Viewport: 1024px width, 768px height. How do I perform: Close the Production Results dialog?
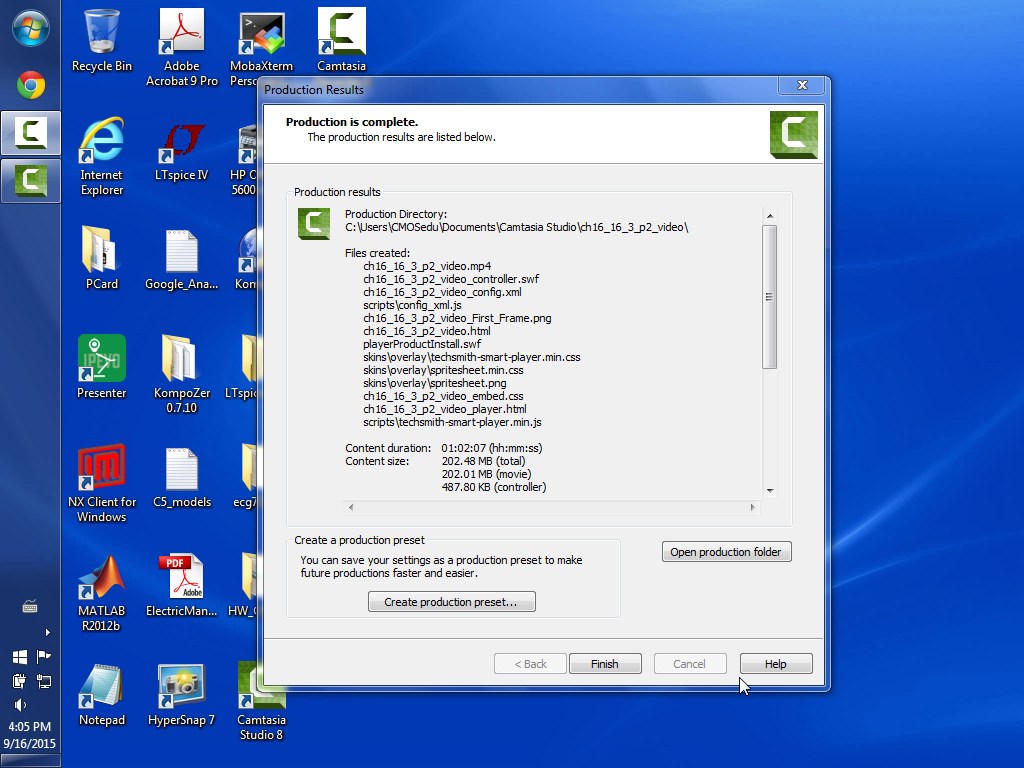pos(801,87)
